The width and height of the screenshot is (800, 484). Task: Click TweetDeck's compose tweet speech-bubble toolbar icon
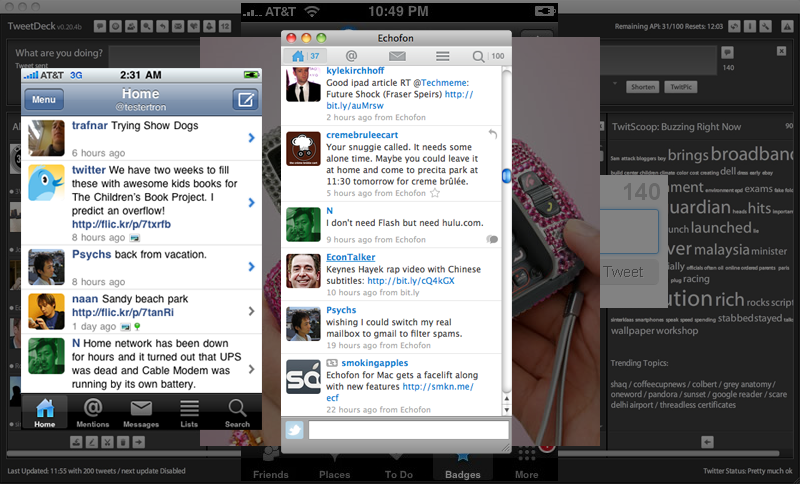[100, 26]
